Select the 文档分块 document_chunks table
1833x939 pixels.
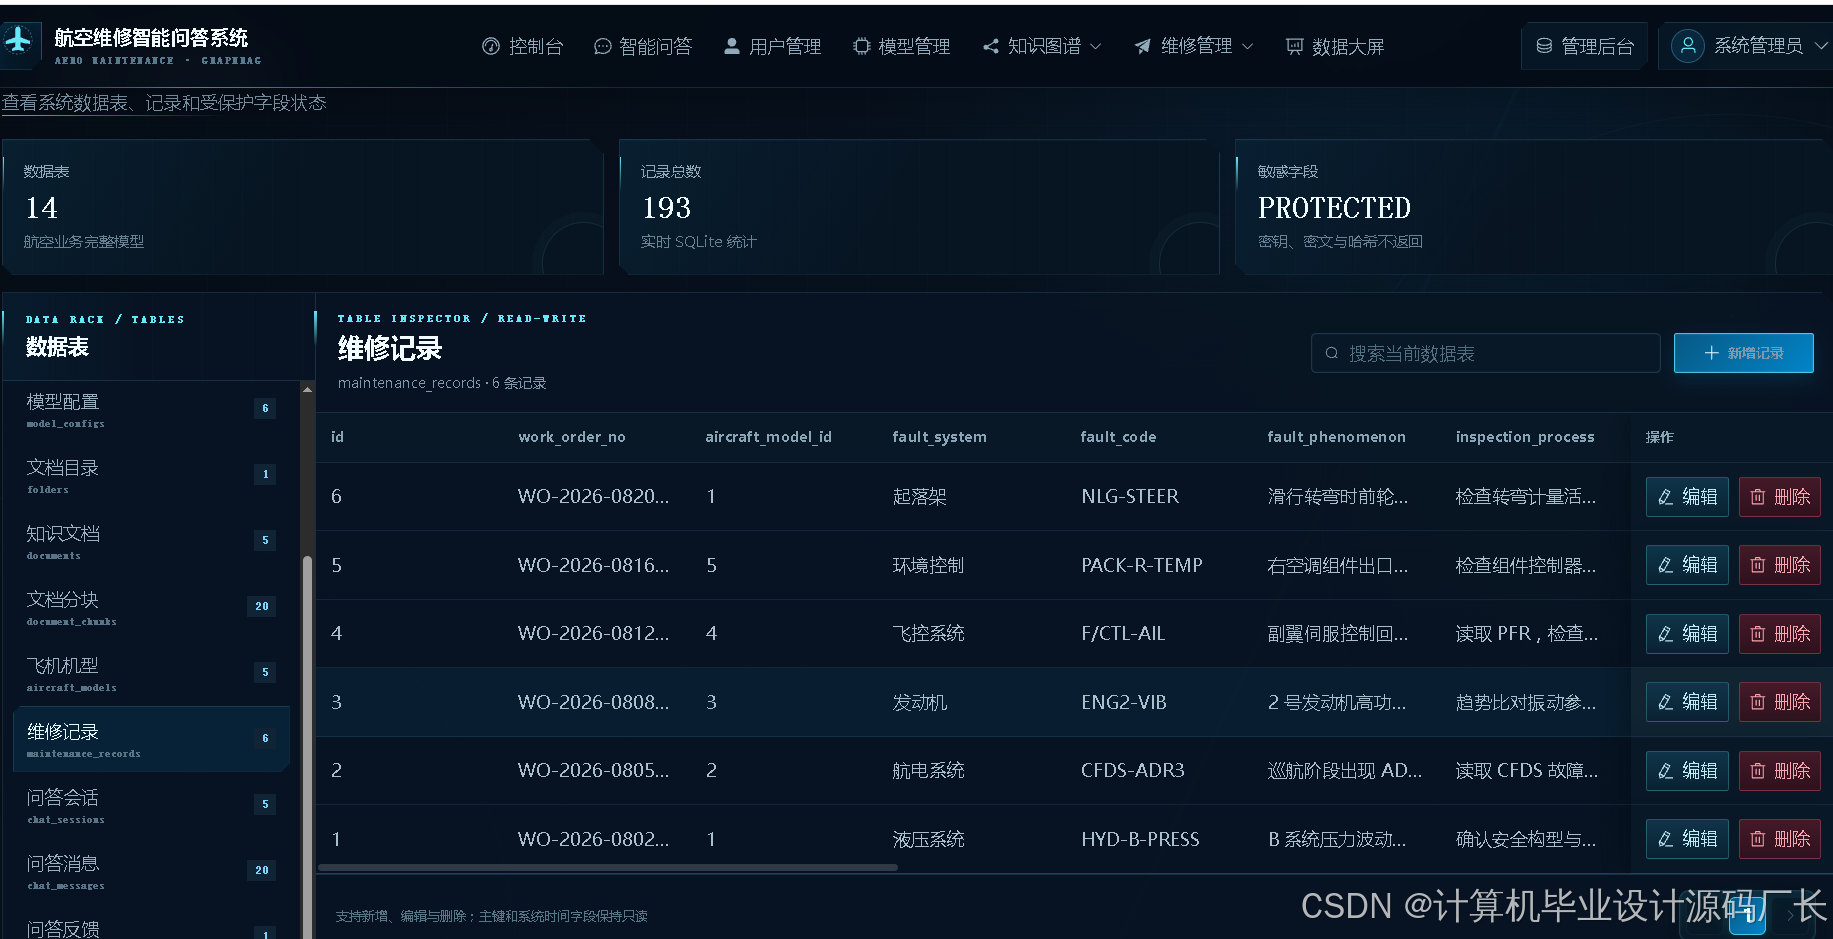click(151, 608)
